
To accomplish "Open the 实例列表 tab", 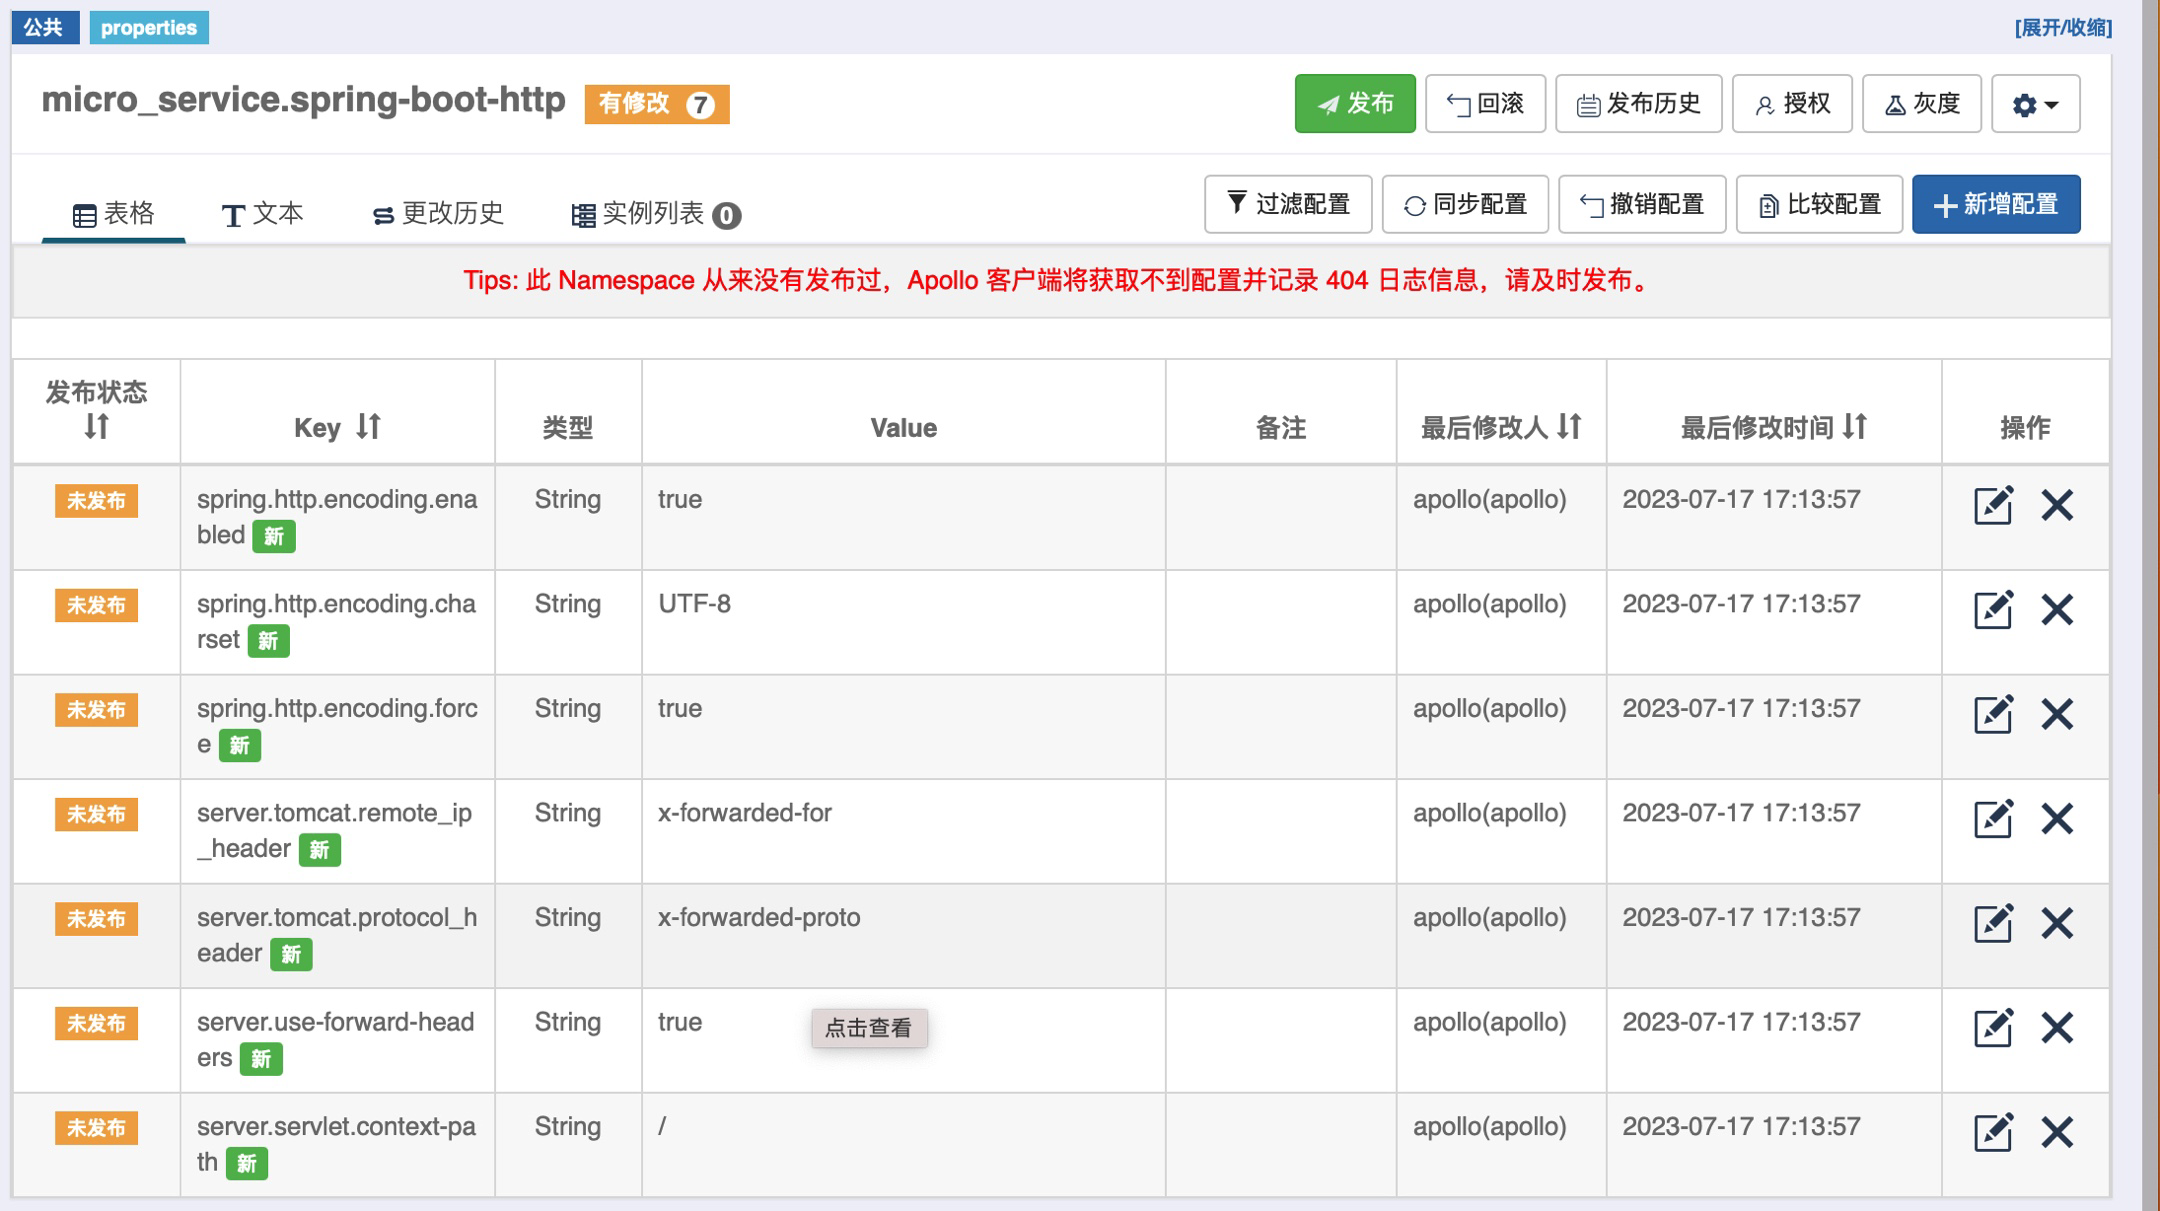I will [x=655, y=214].
